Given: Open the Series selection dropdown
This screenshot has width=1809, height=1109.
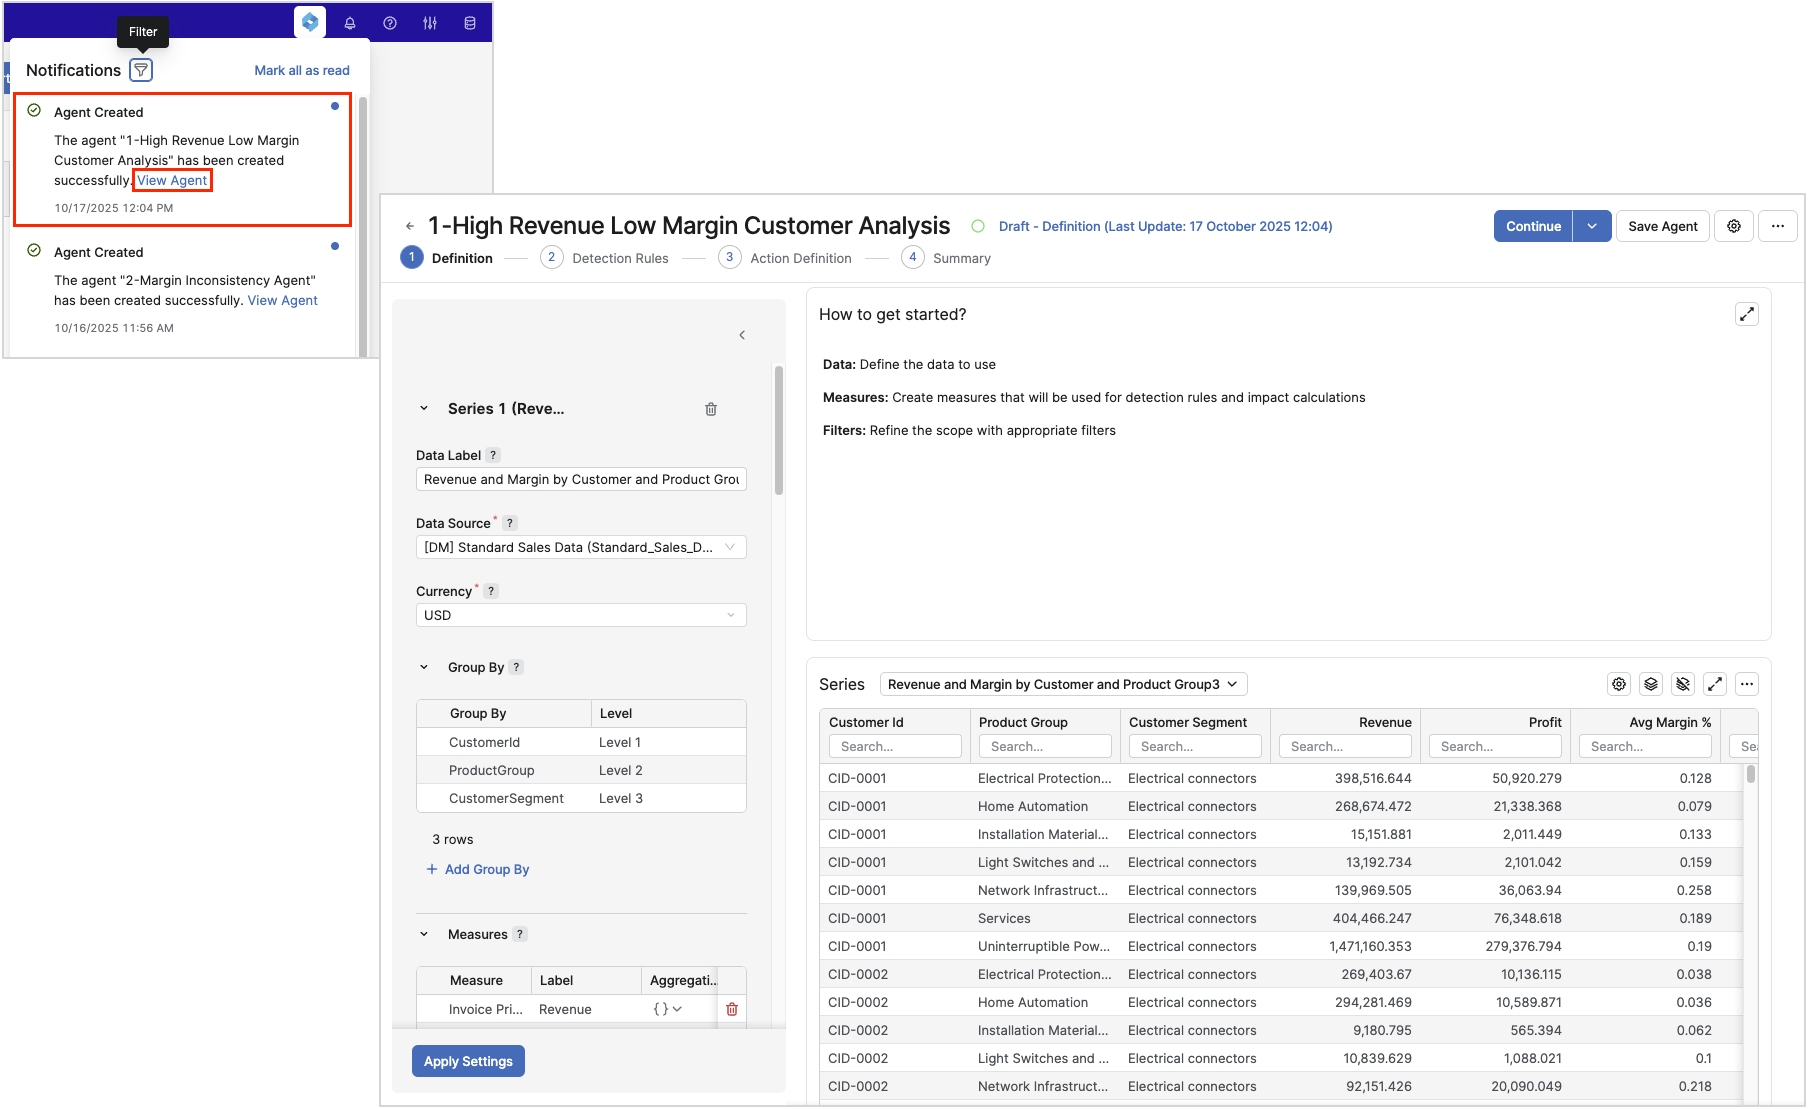Looking at the screenshot, I should pyautogui.click(x=1063, y=684).
